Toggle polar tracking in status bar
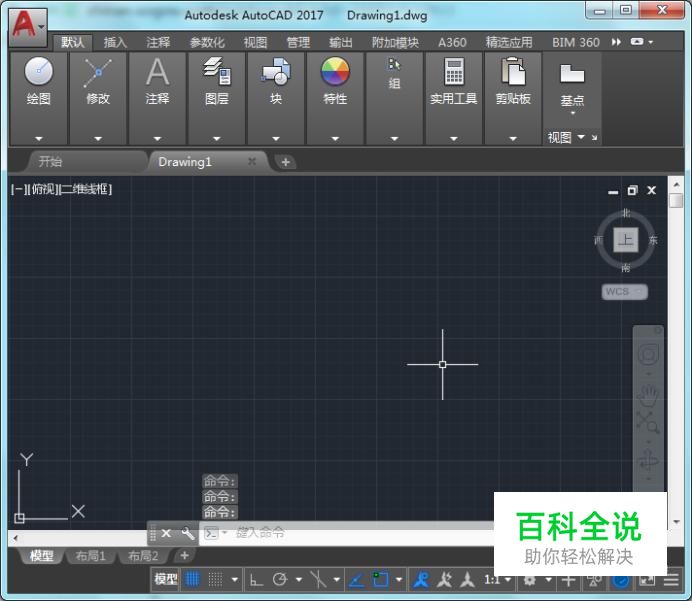 (x=280, y=579)
